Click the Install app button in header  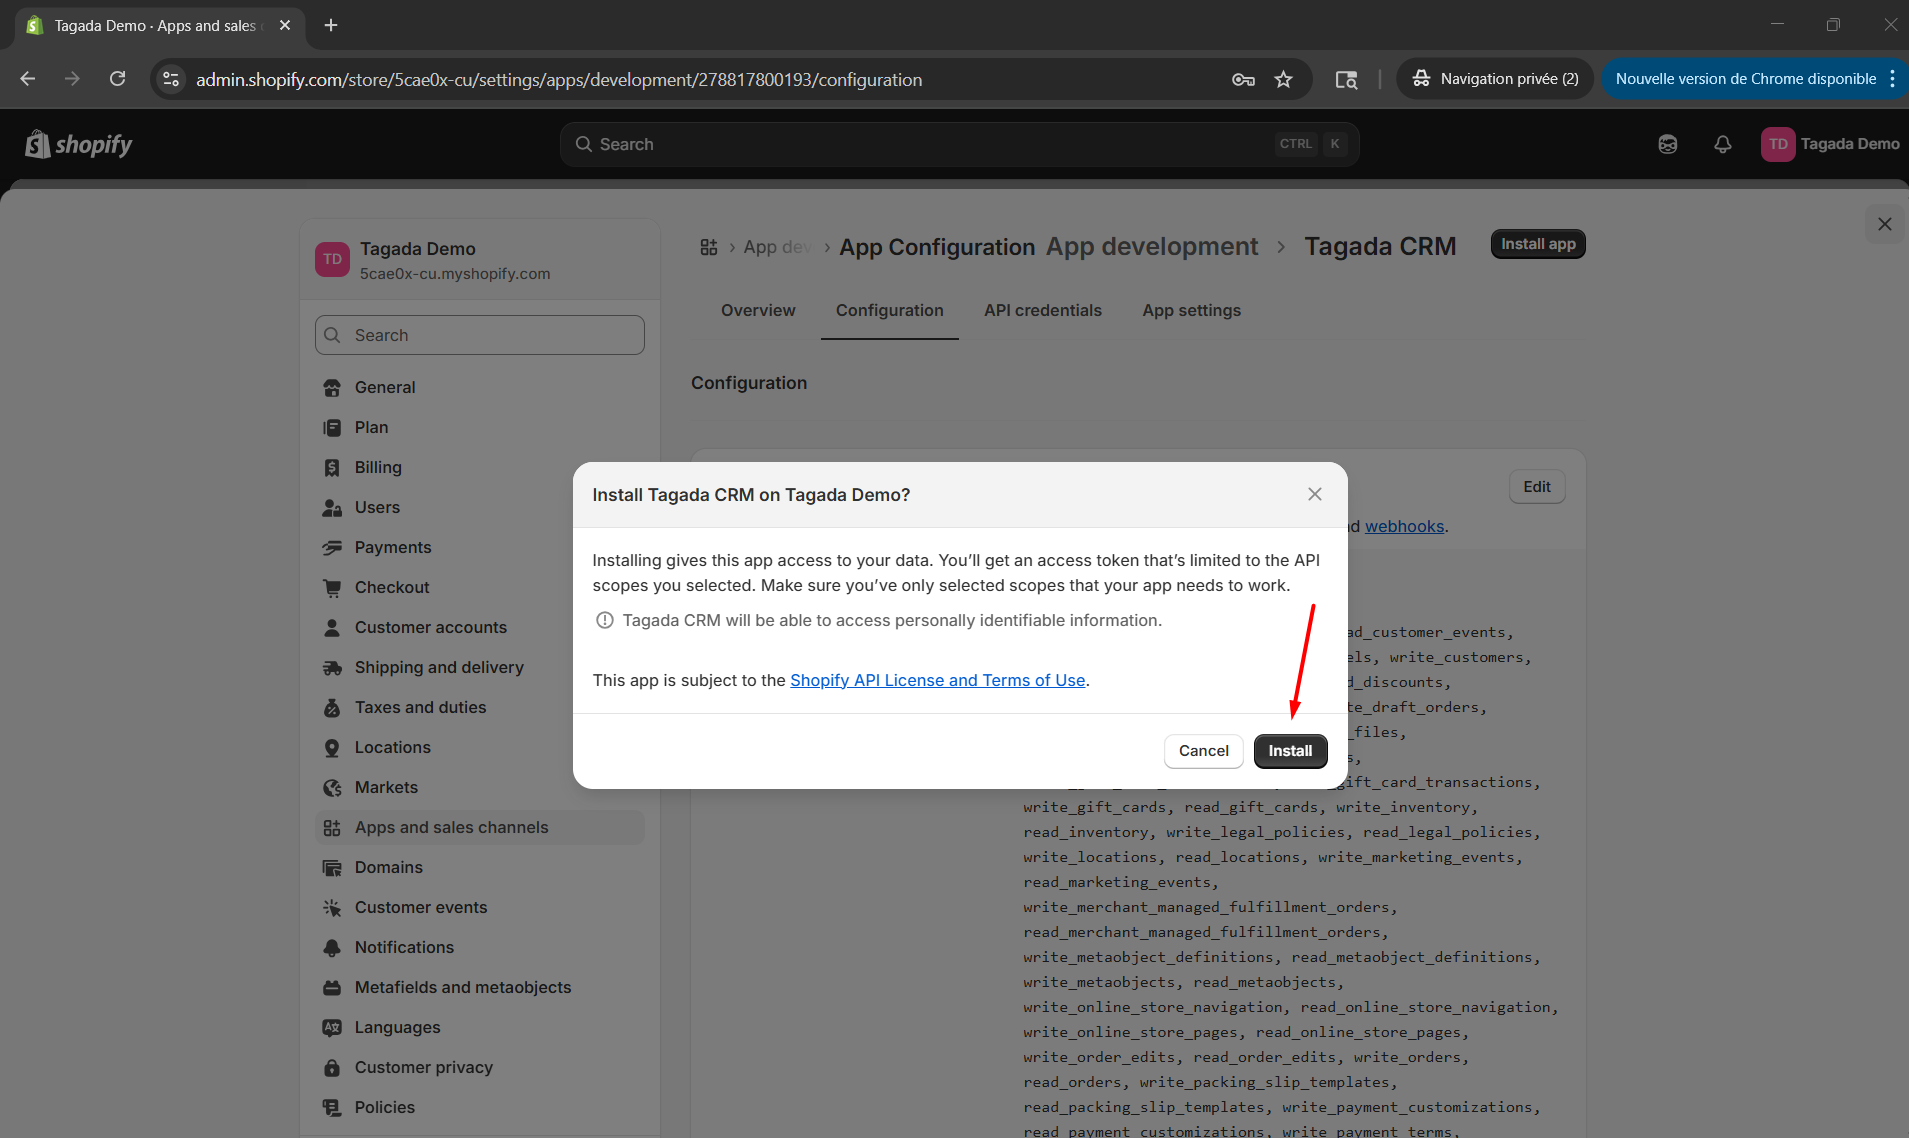click(x=1538, y=244)
